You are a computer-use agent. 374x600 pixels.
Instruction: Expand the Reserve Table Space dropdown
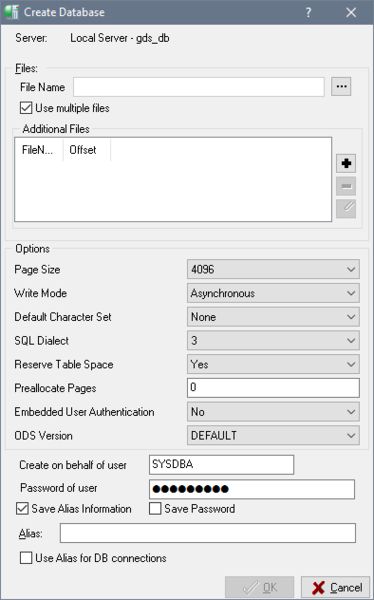point(273,364)
